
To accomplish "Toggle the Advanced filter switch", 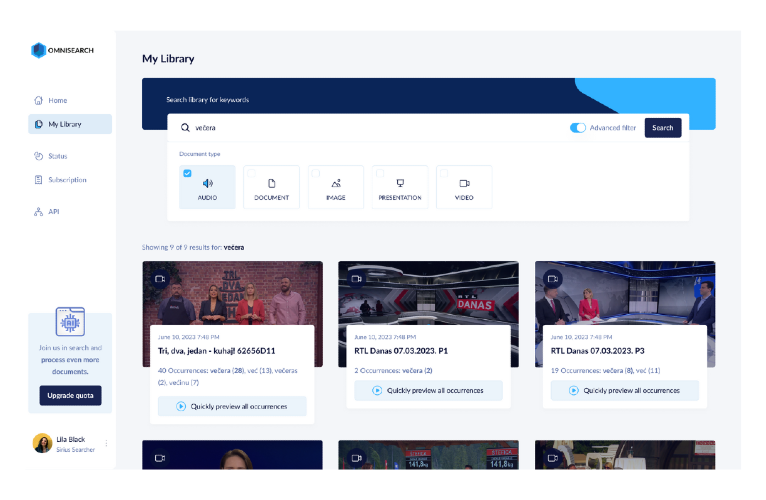I will (x=578, y=128).
